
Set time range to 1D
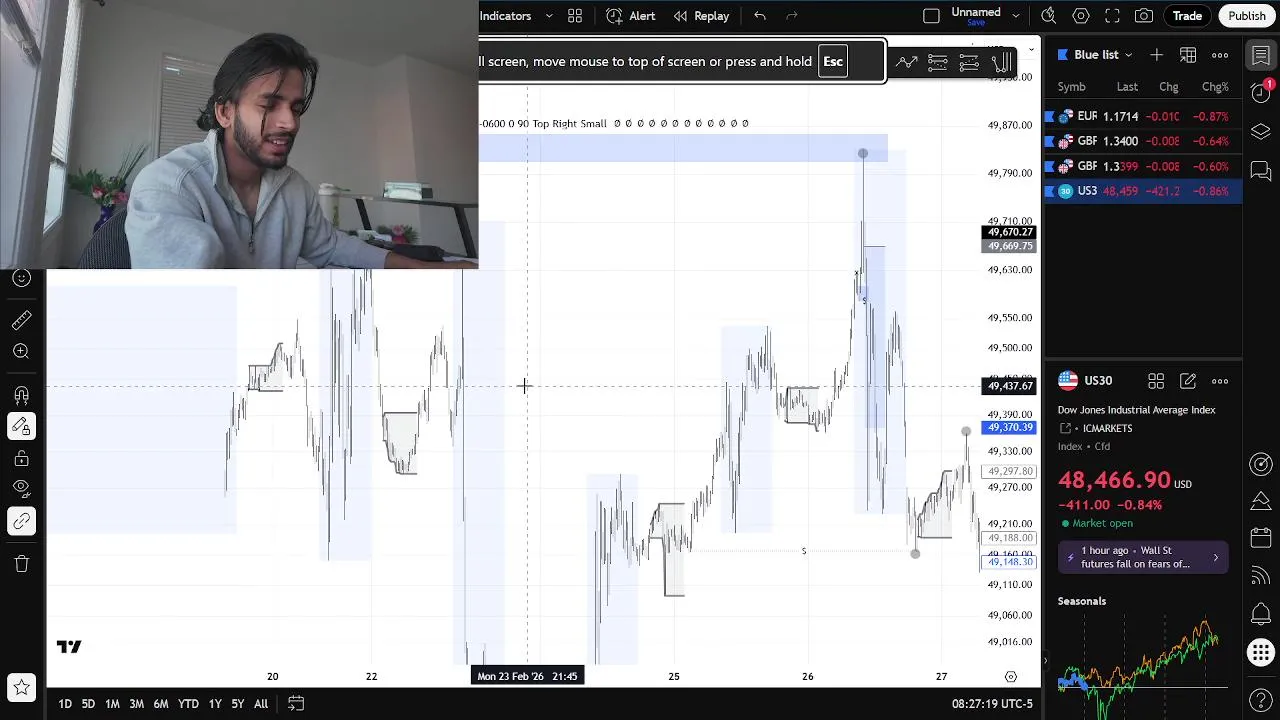point(65,704)
